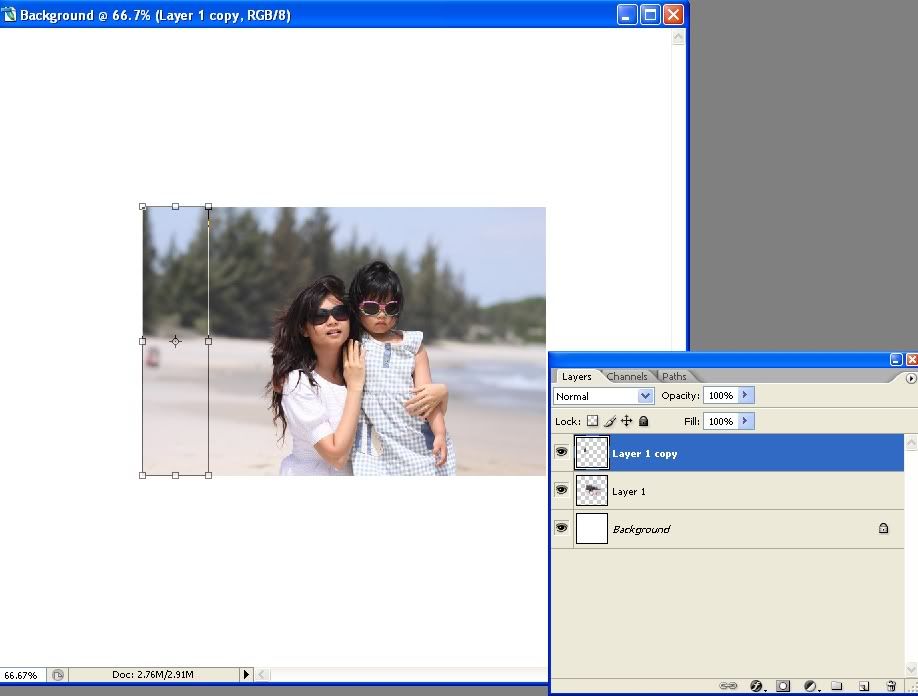The image size is (918, 696).
Task: Open the Normal blend mode dropdown
Action: click(x=604, y=396)
